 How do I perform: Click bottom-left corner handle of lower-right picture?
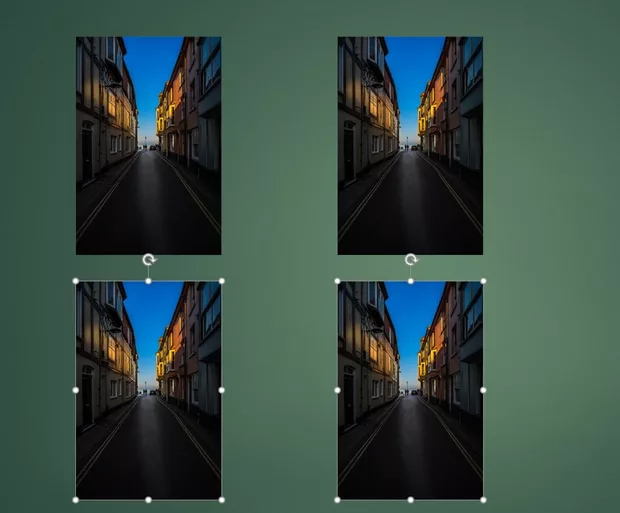pyautogui.click(x=338, y=500)
